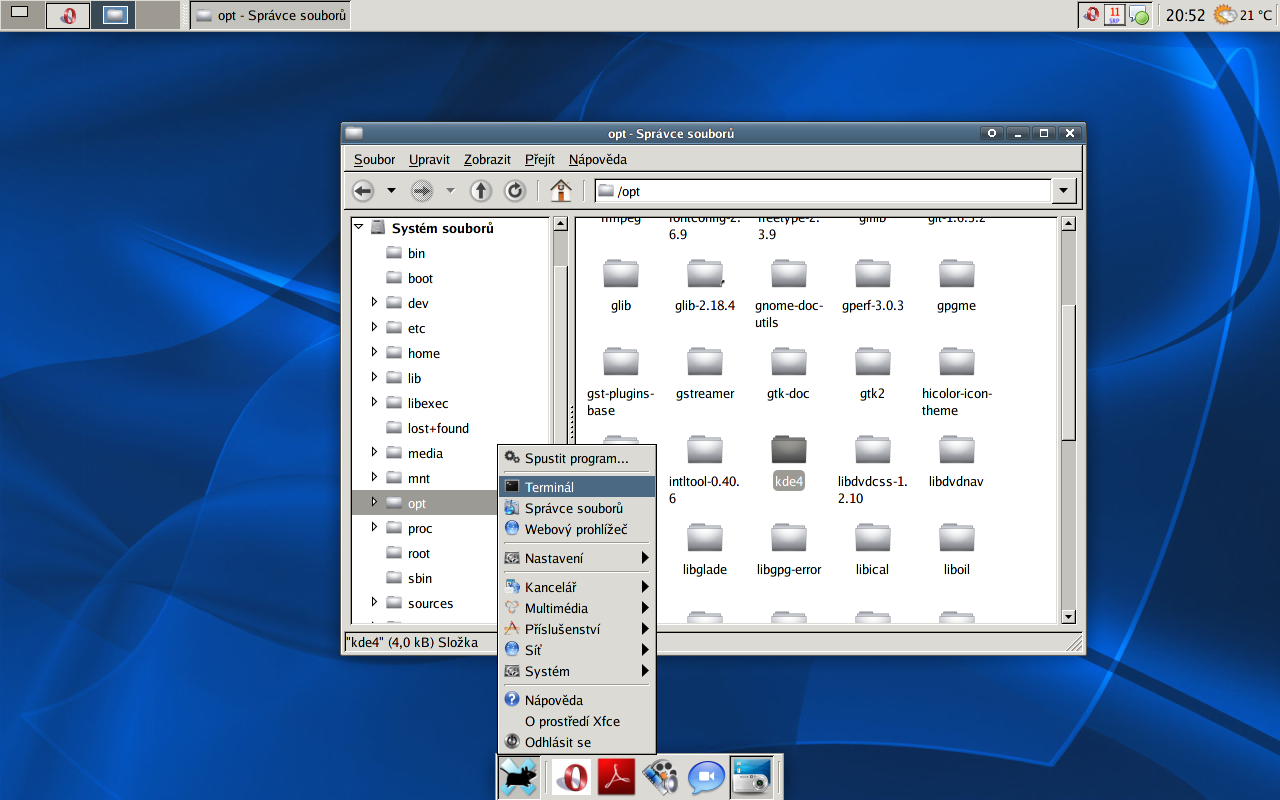This screenshot has width=1280, height=800.
Task: Open the Multimédia submenu
Action: (x=577, y=608)
